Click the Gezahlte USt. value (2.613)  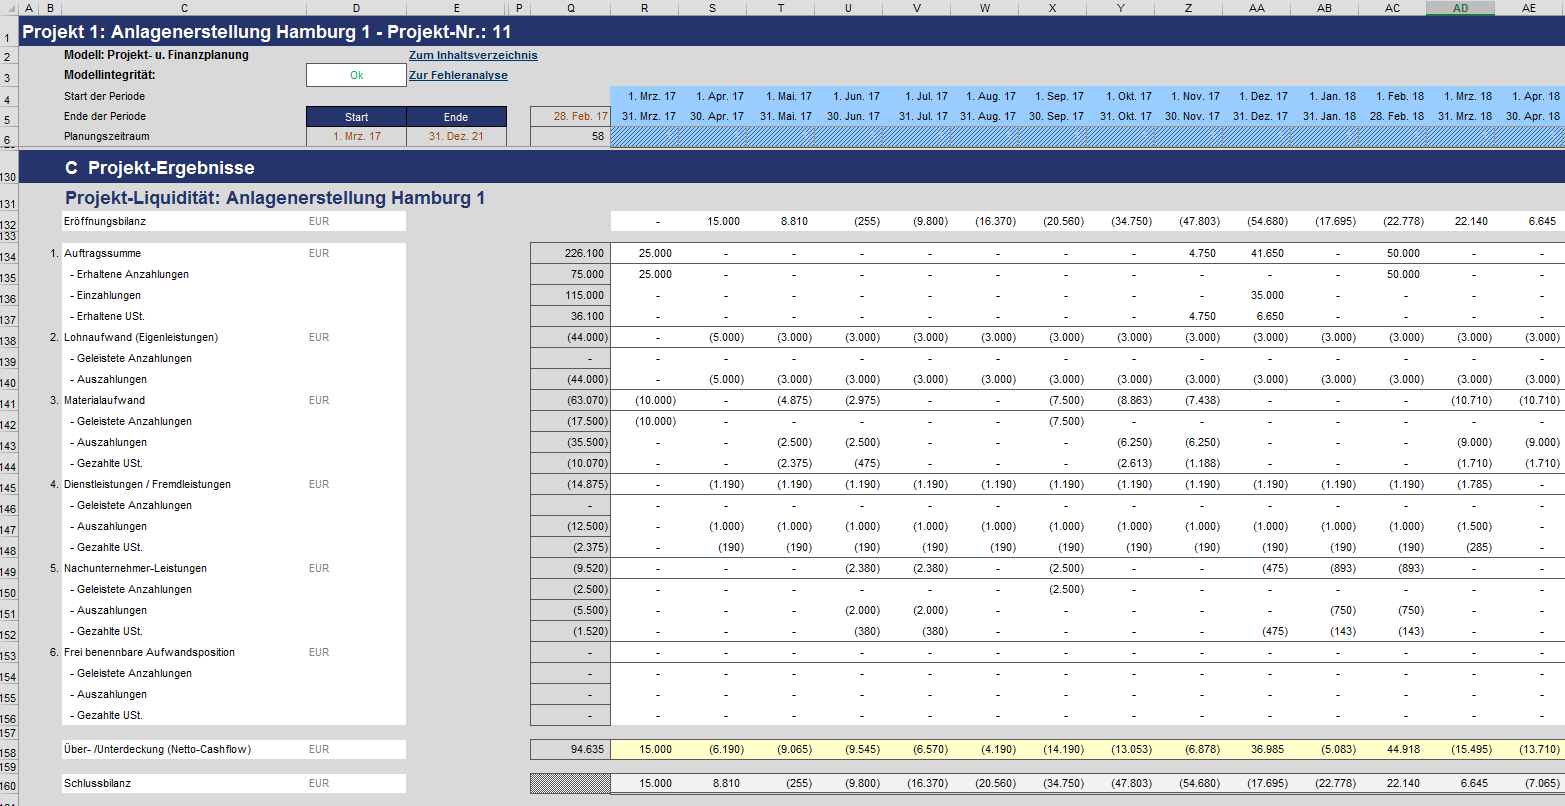[1120, 464]
